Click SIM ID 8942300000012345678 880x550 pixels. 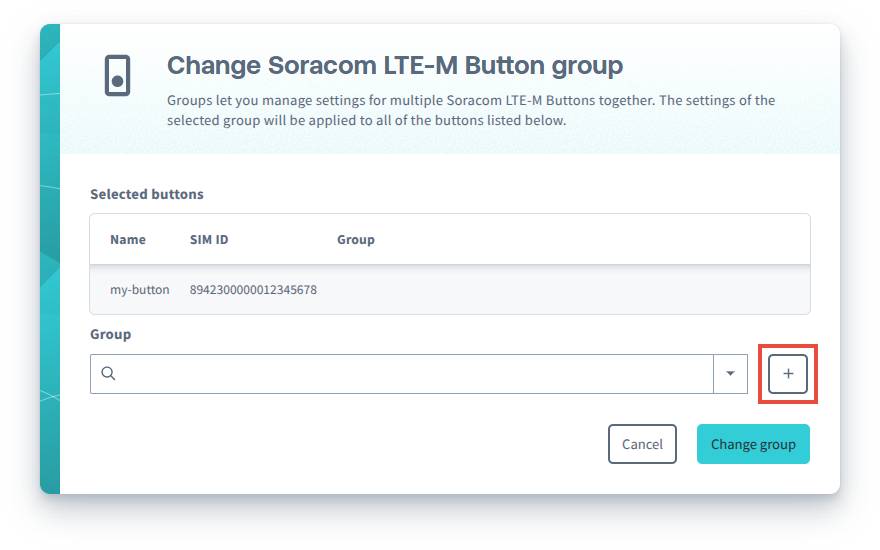click(x=253, y=290)
